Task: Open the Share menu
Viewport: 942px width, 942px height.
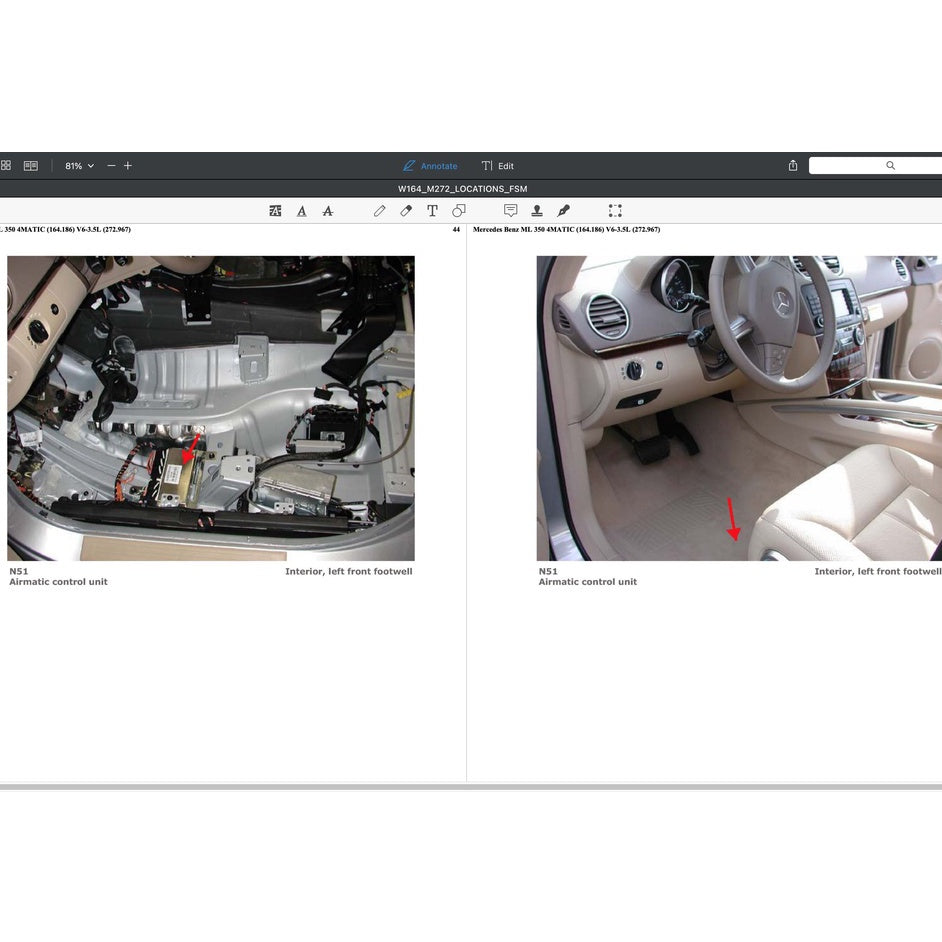Action: coord(792,165)
